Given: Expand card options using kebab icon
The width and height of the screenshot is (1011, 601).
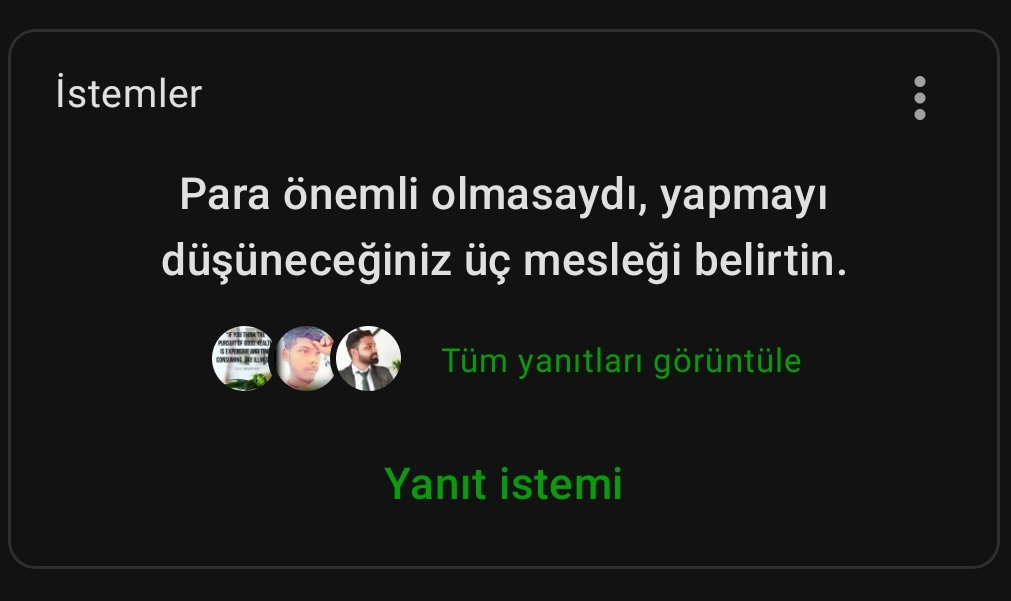Looking at the screenshot, I should click(920, 98).
